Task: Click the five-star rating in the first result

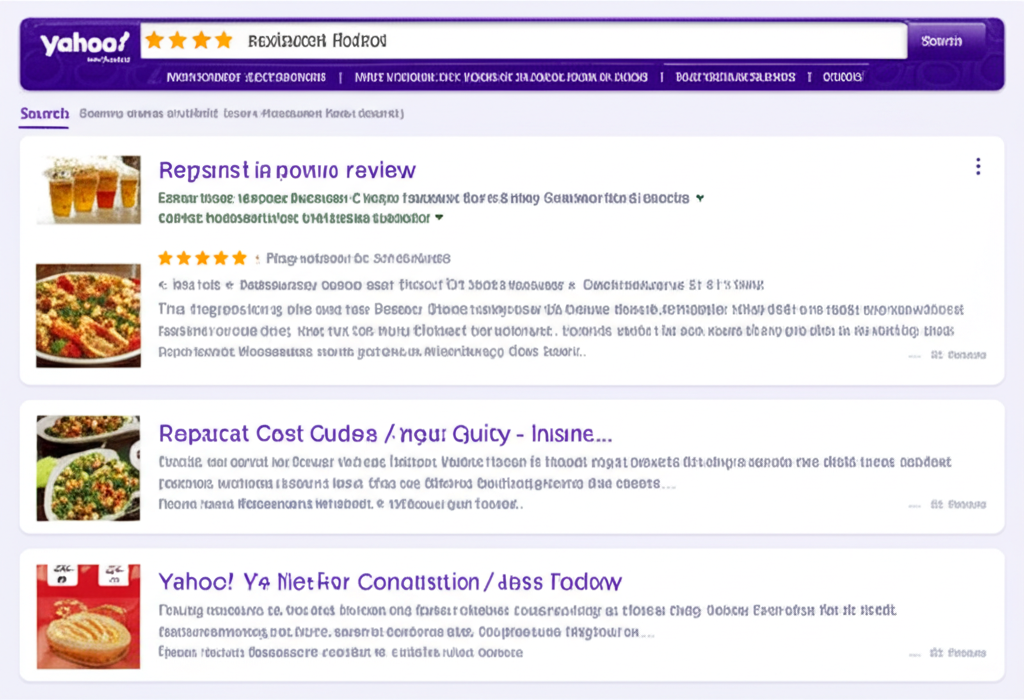Action: (x=202, y=258)
